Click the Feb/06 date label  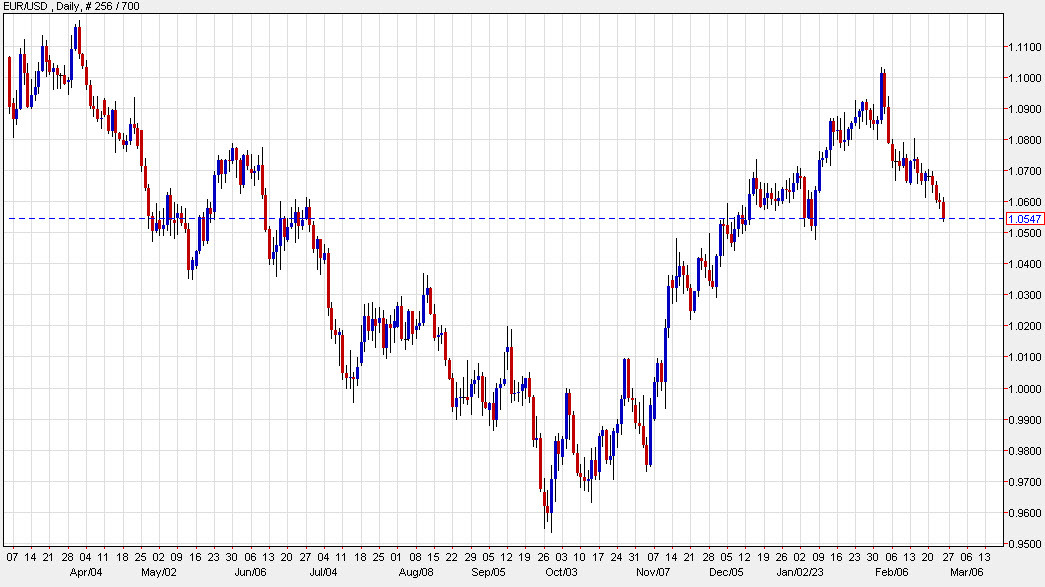892,572
